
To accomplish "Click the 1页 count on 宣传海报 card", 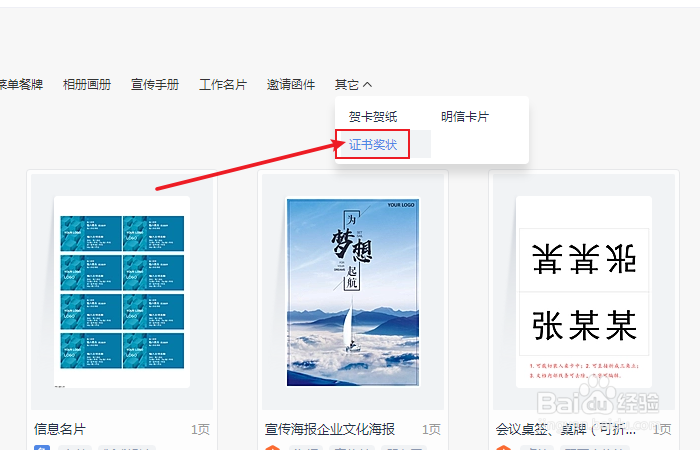I will [x=431, y=429].
